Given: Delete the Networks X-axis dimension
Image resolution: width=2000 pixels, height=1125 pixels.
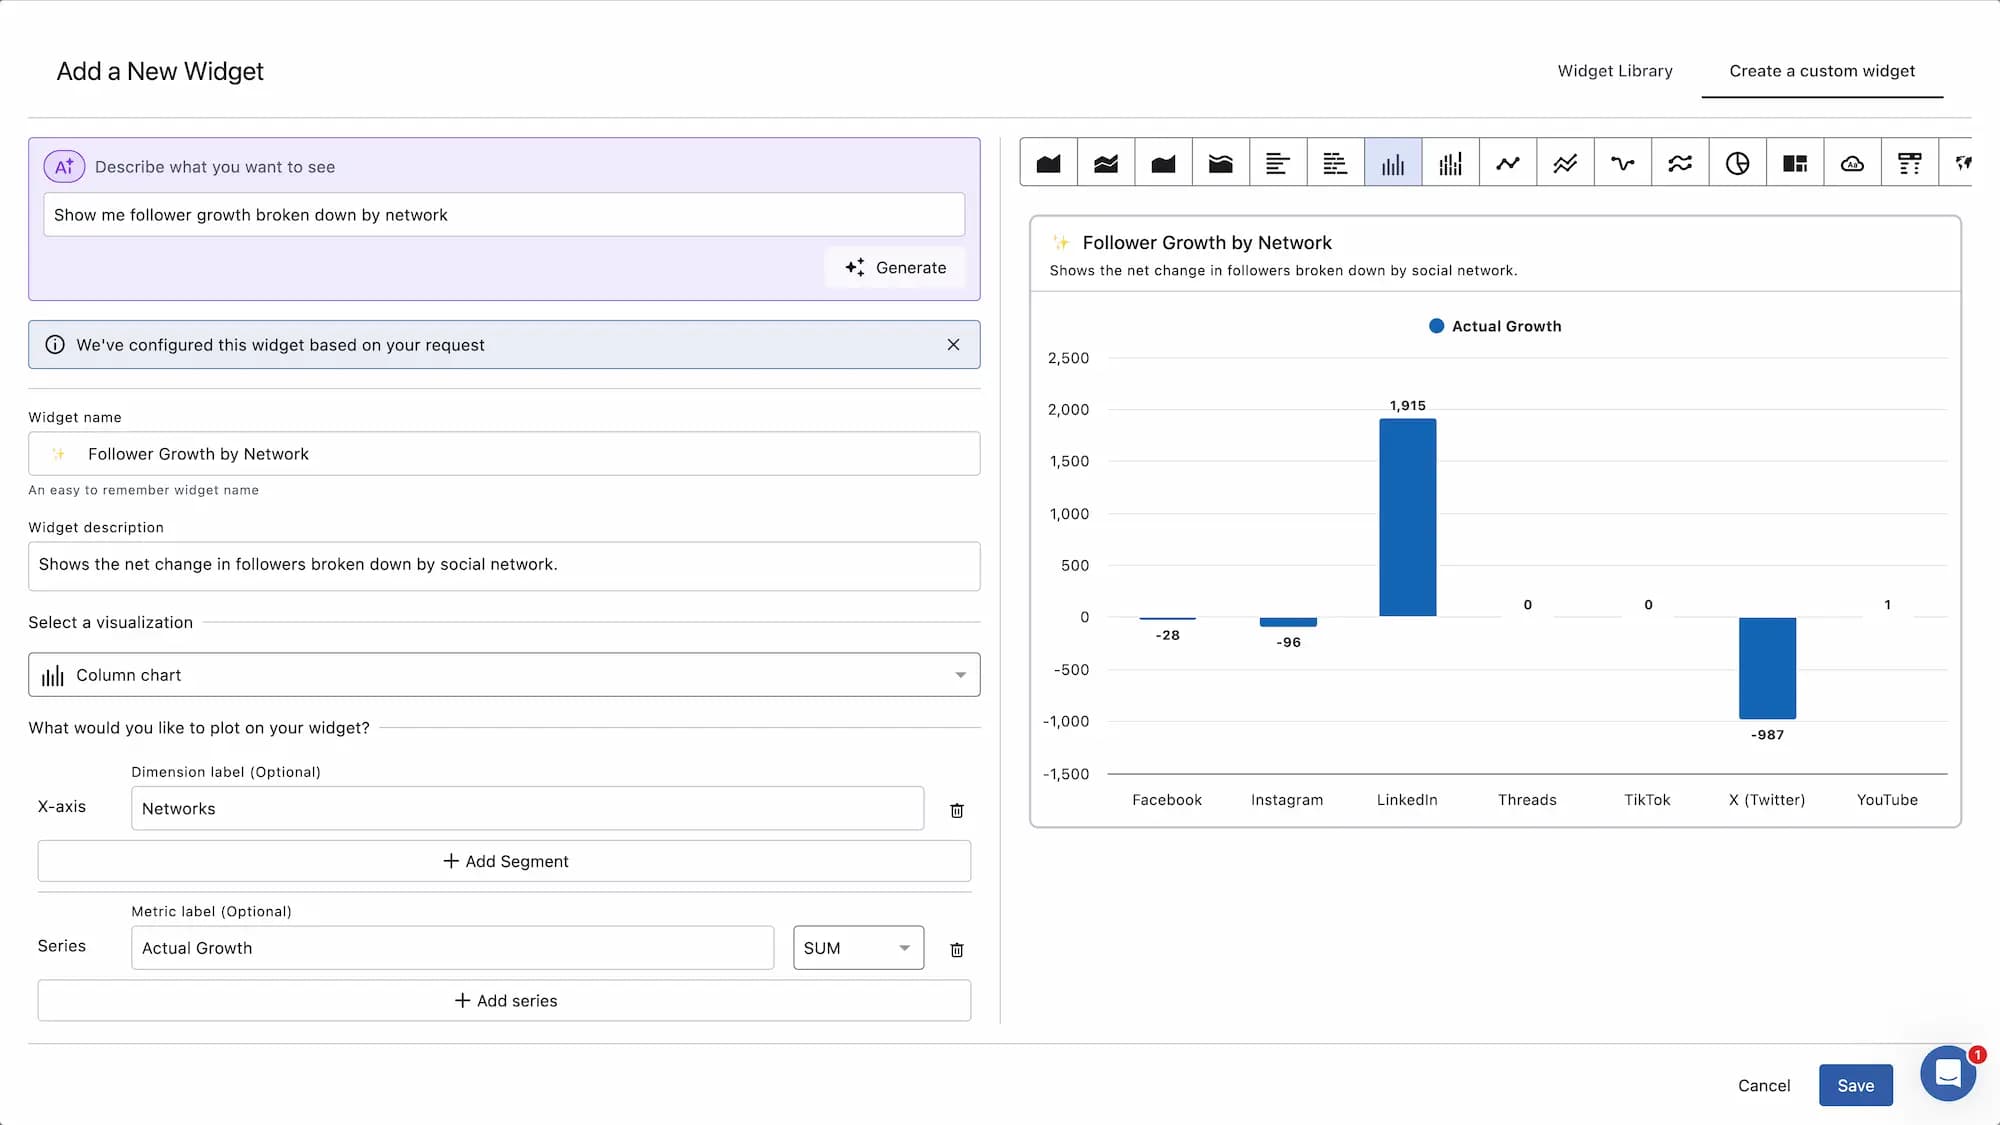Looking at the screenshot, I should (x=957, y=810).
